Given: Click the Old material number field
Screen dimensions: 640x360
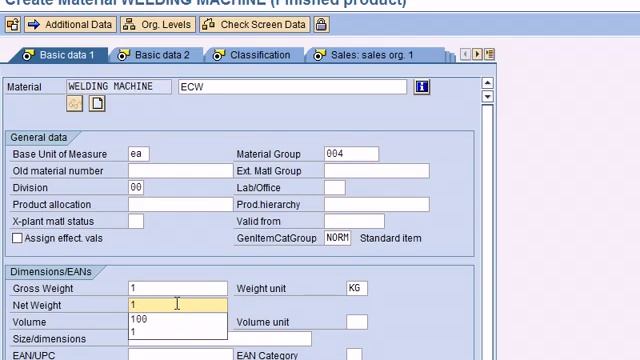Looking at the screenshot, I should [x=180, y=171].
